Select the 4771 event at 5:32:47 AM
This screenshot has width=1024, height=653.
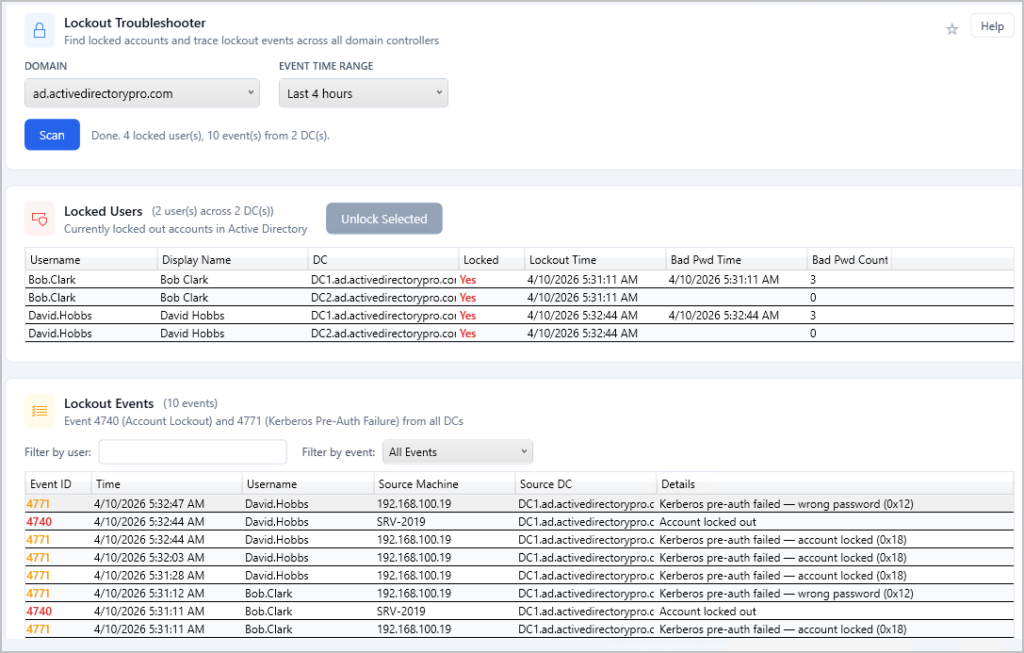click(x=519, y=503)
